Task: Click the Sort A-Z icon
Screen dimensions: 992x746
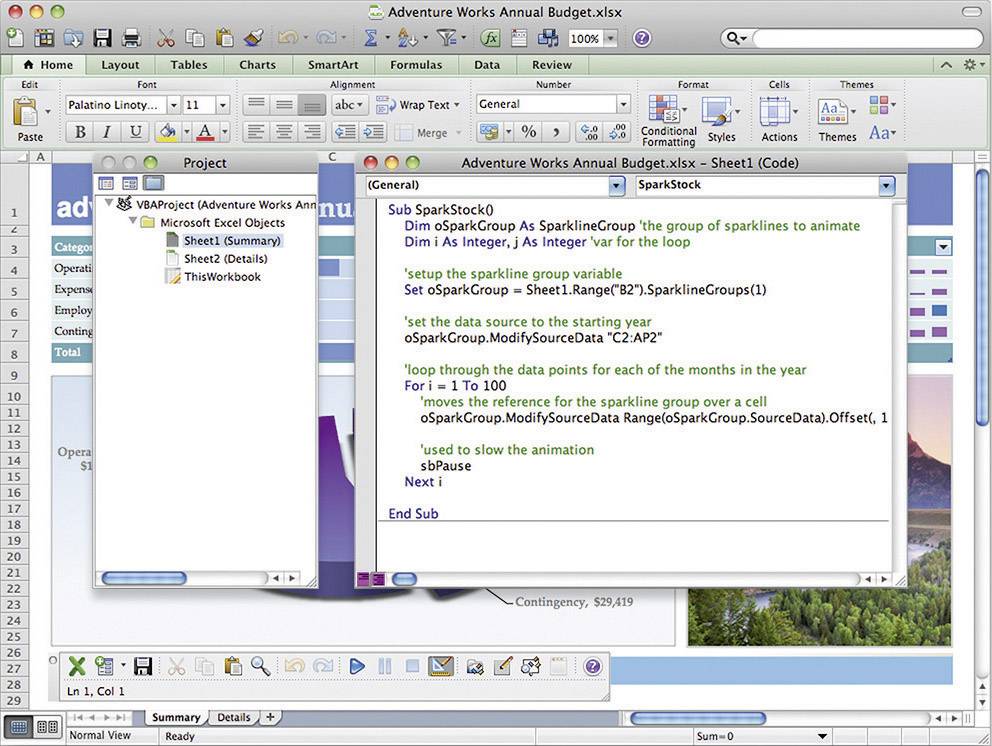Action: (407, 39)
